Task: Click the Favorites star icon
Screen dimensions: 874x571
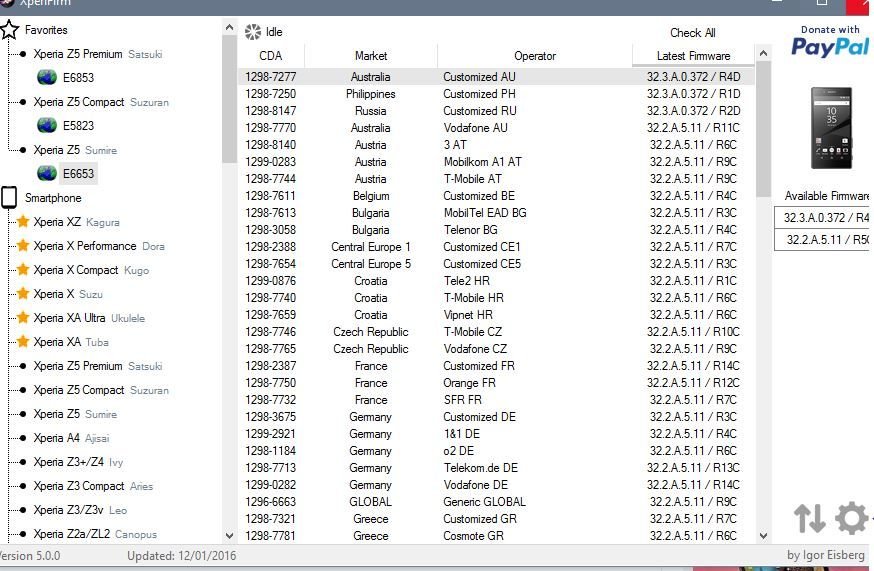Action: 9,30
